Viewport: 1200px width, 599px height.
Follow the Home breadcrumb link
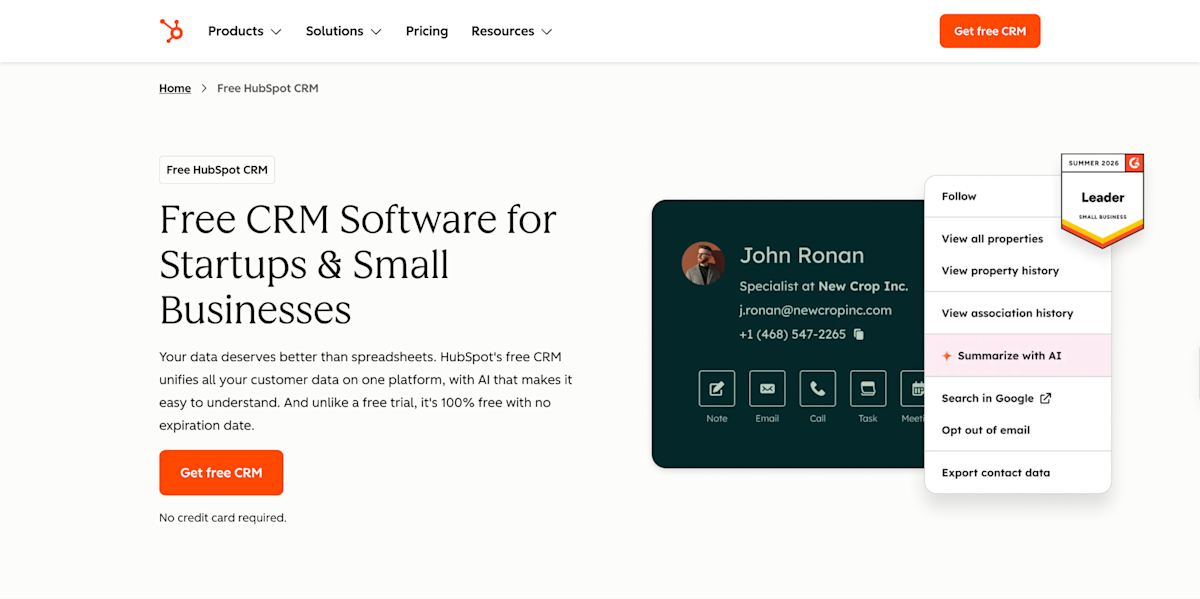[175, 88]
